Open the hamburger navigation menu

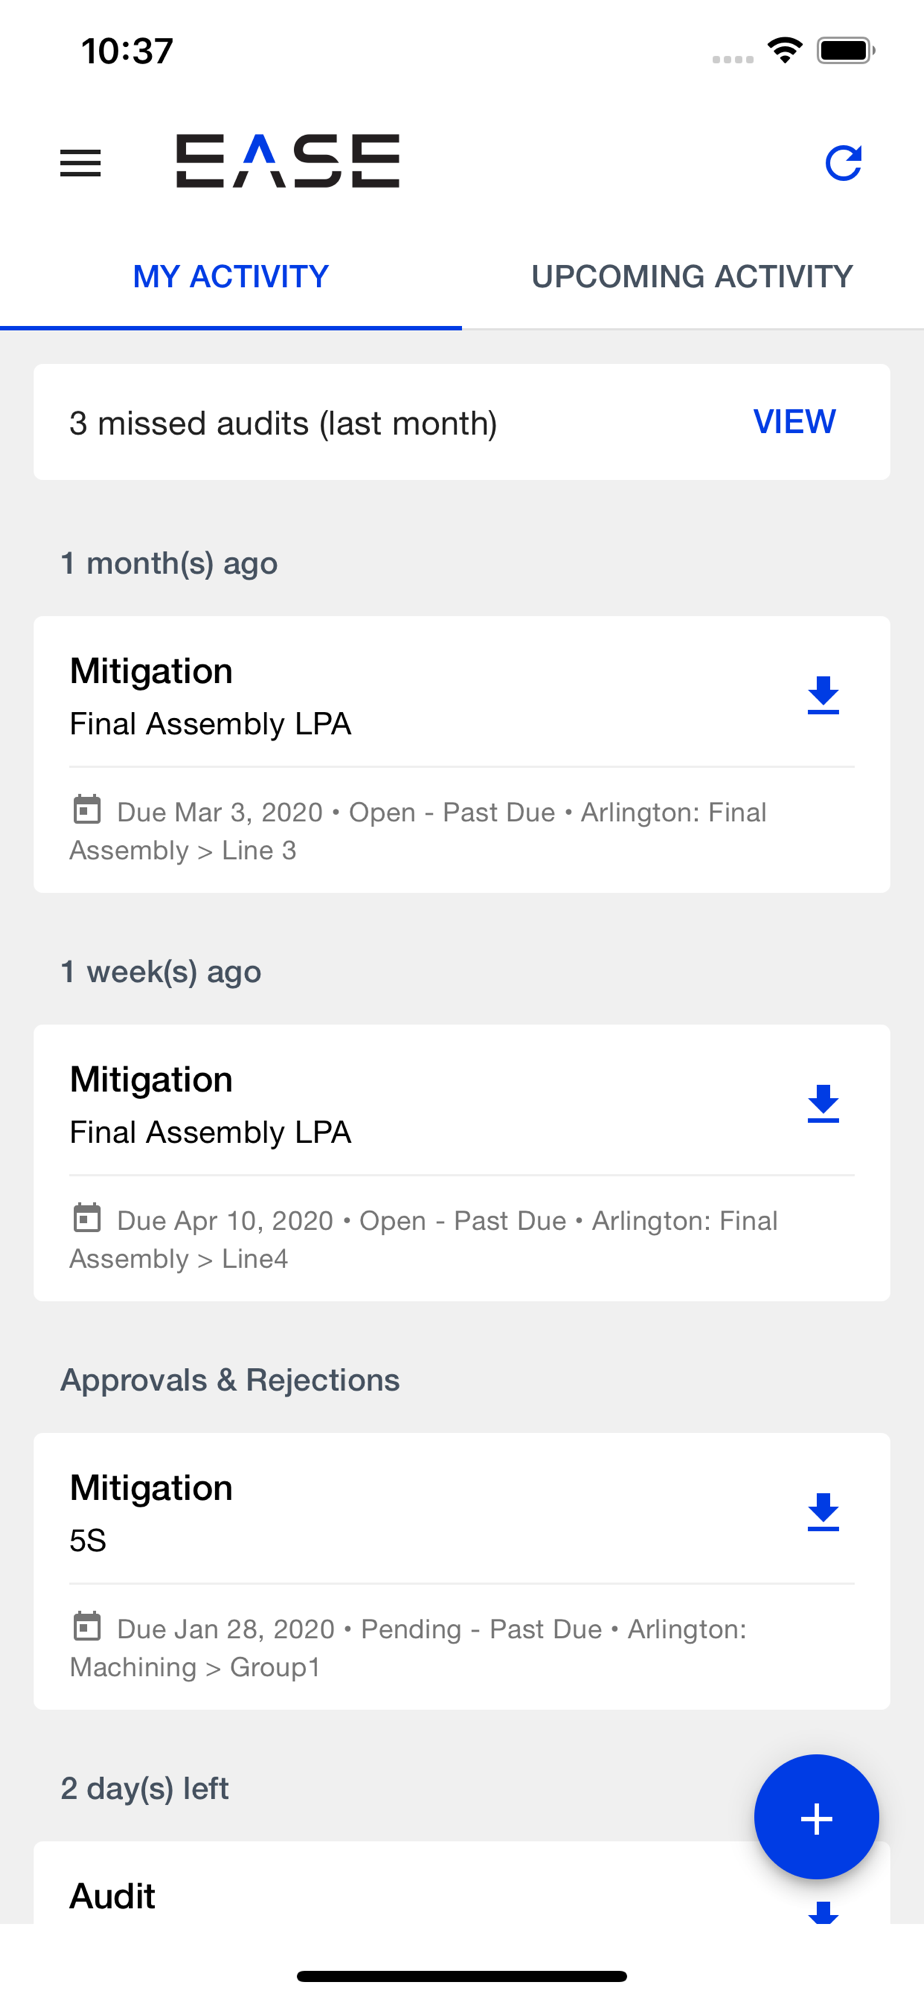click(x=81, y=163)
